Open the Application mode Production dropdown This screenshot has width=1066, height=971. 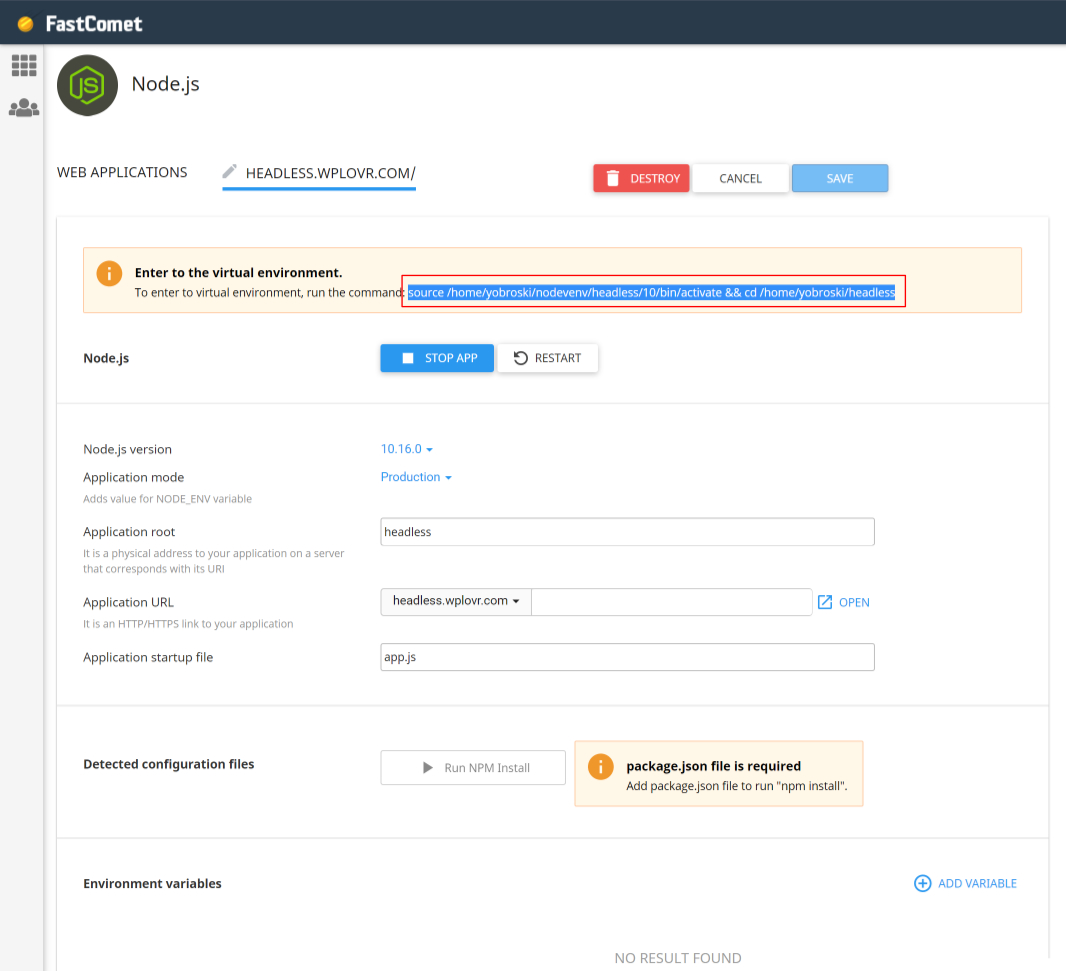point(416,477)
